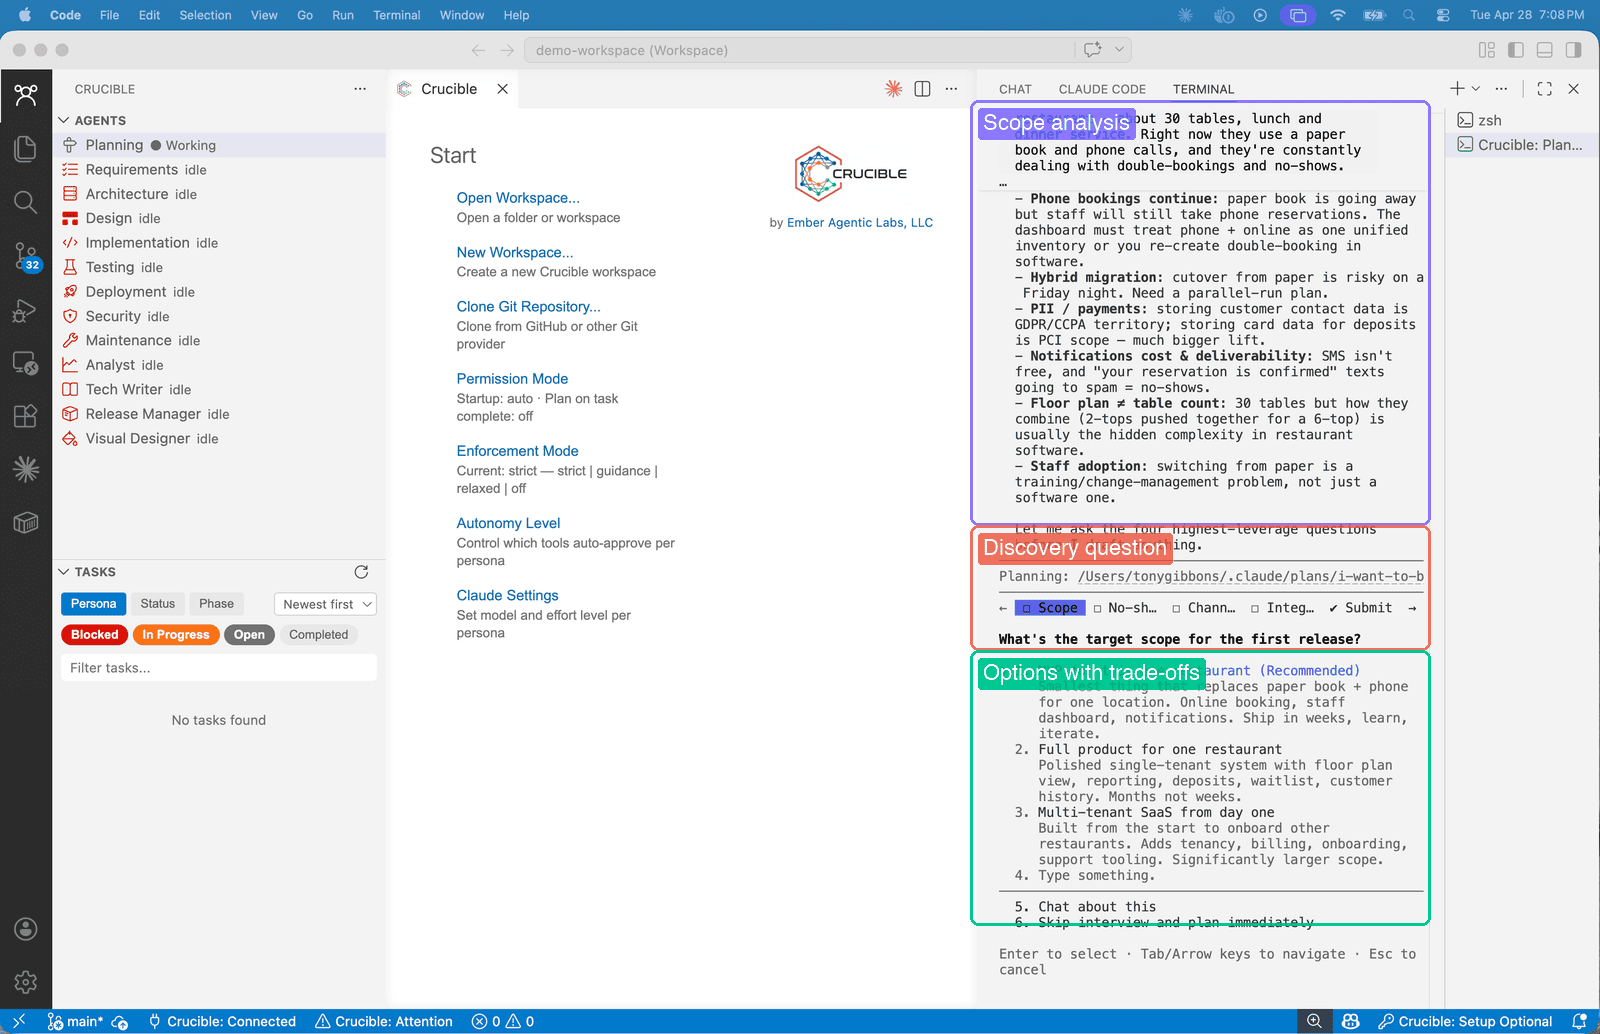Open Copilot chat icon in the title bar

point(1092,50)
